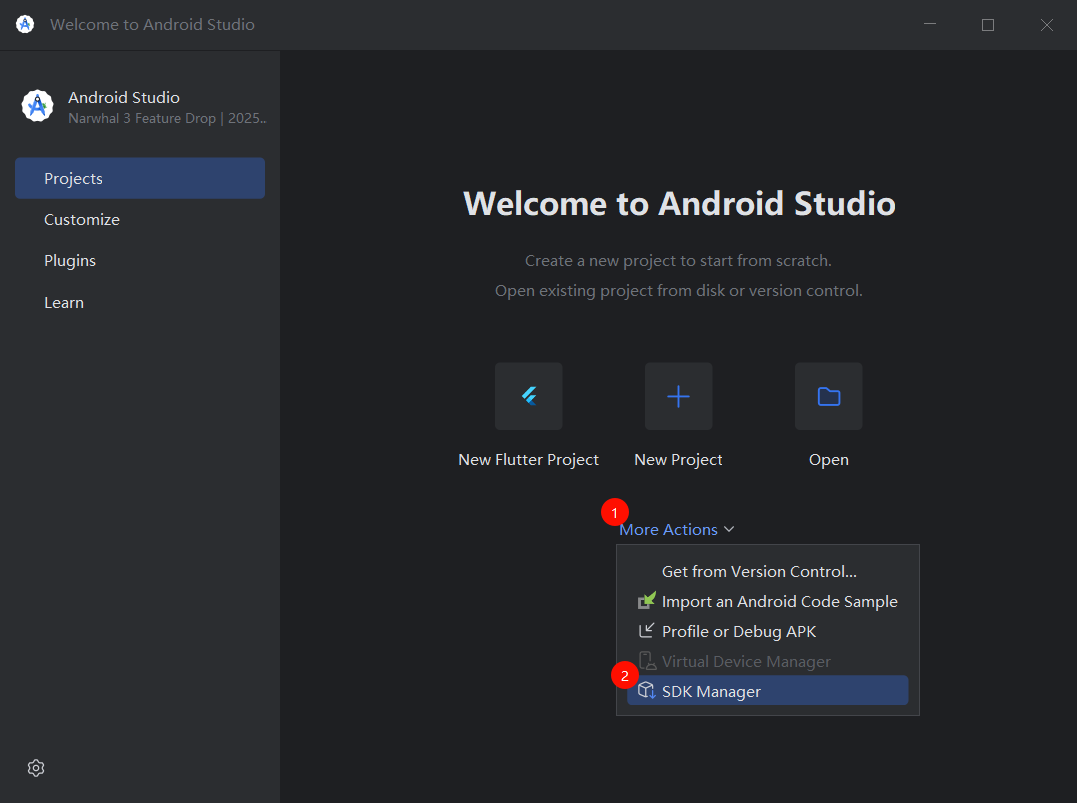Click the New Project plus icon
1077x803 pixels.
pyautogui.click(x=678, y=396)
